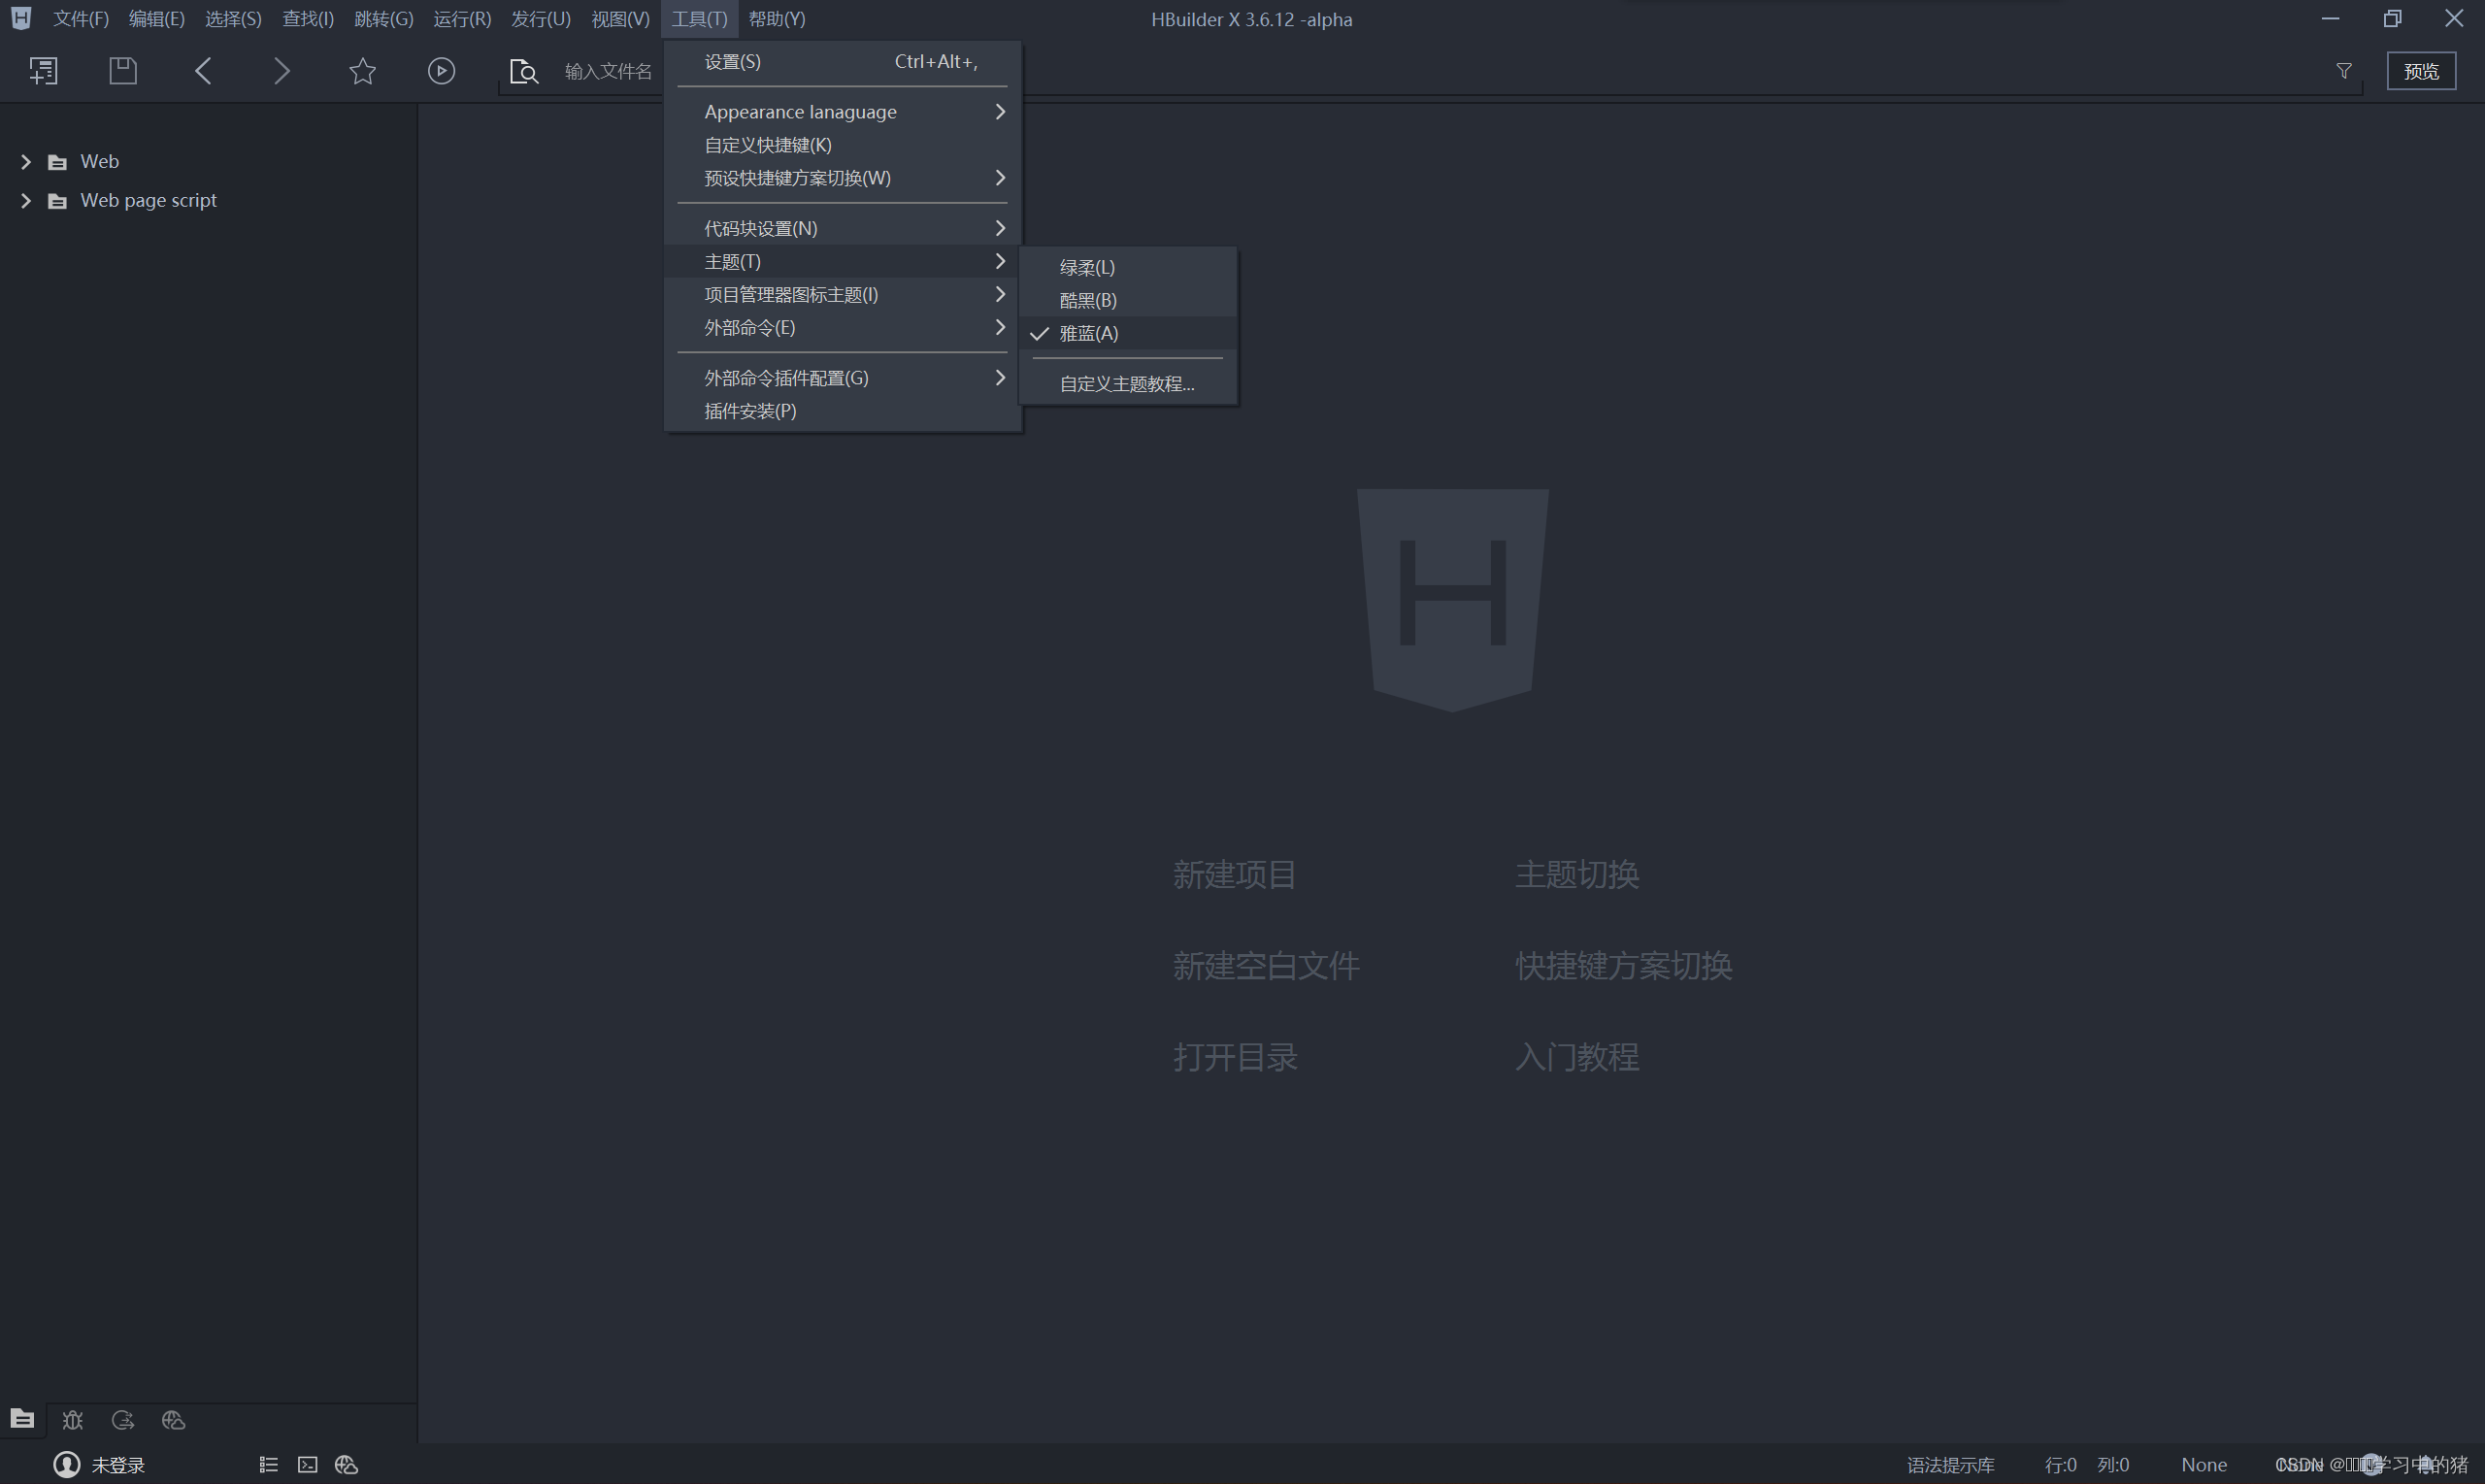Open the terminal icon in status bar
This screenshot has height=1484, width=2485.
point(307,1465)
